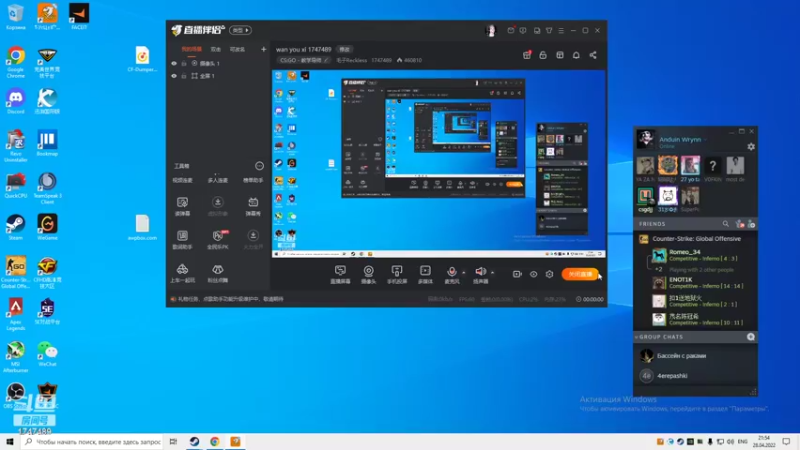
Task: Open Steam friends list settings gear
Action: click(x=751, y=147)
